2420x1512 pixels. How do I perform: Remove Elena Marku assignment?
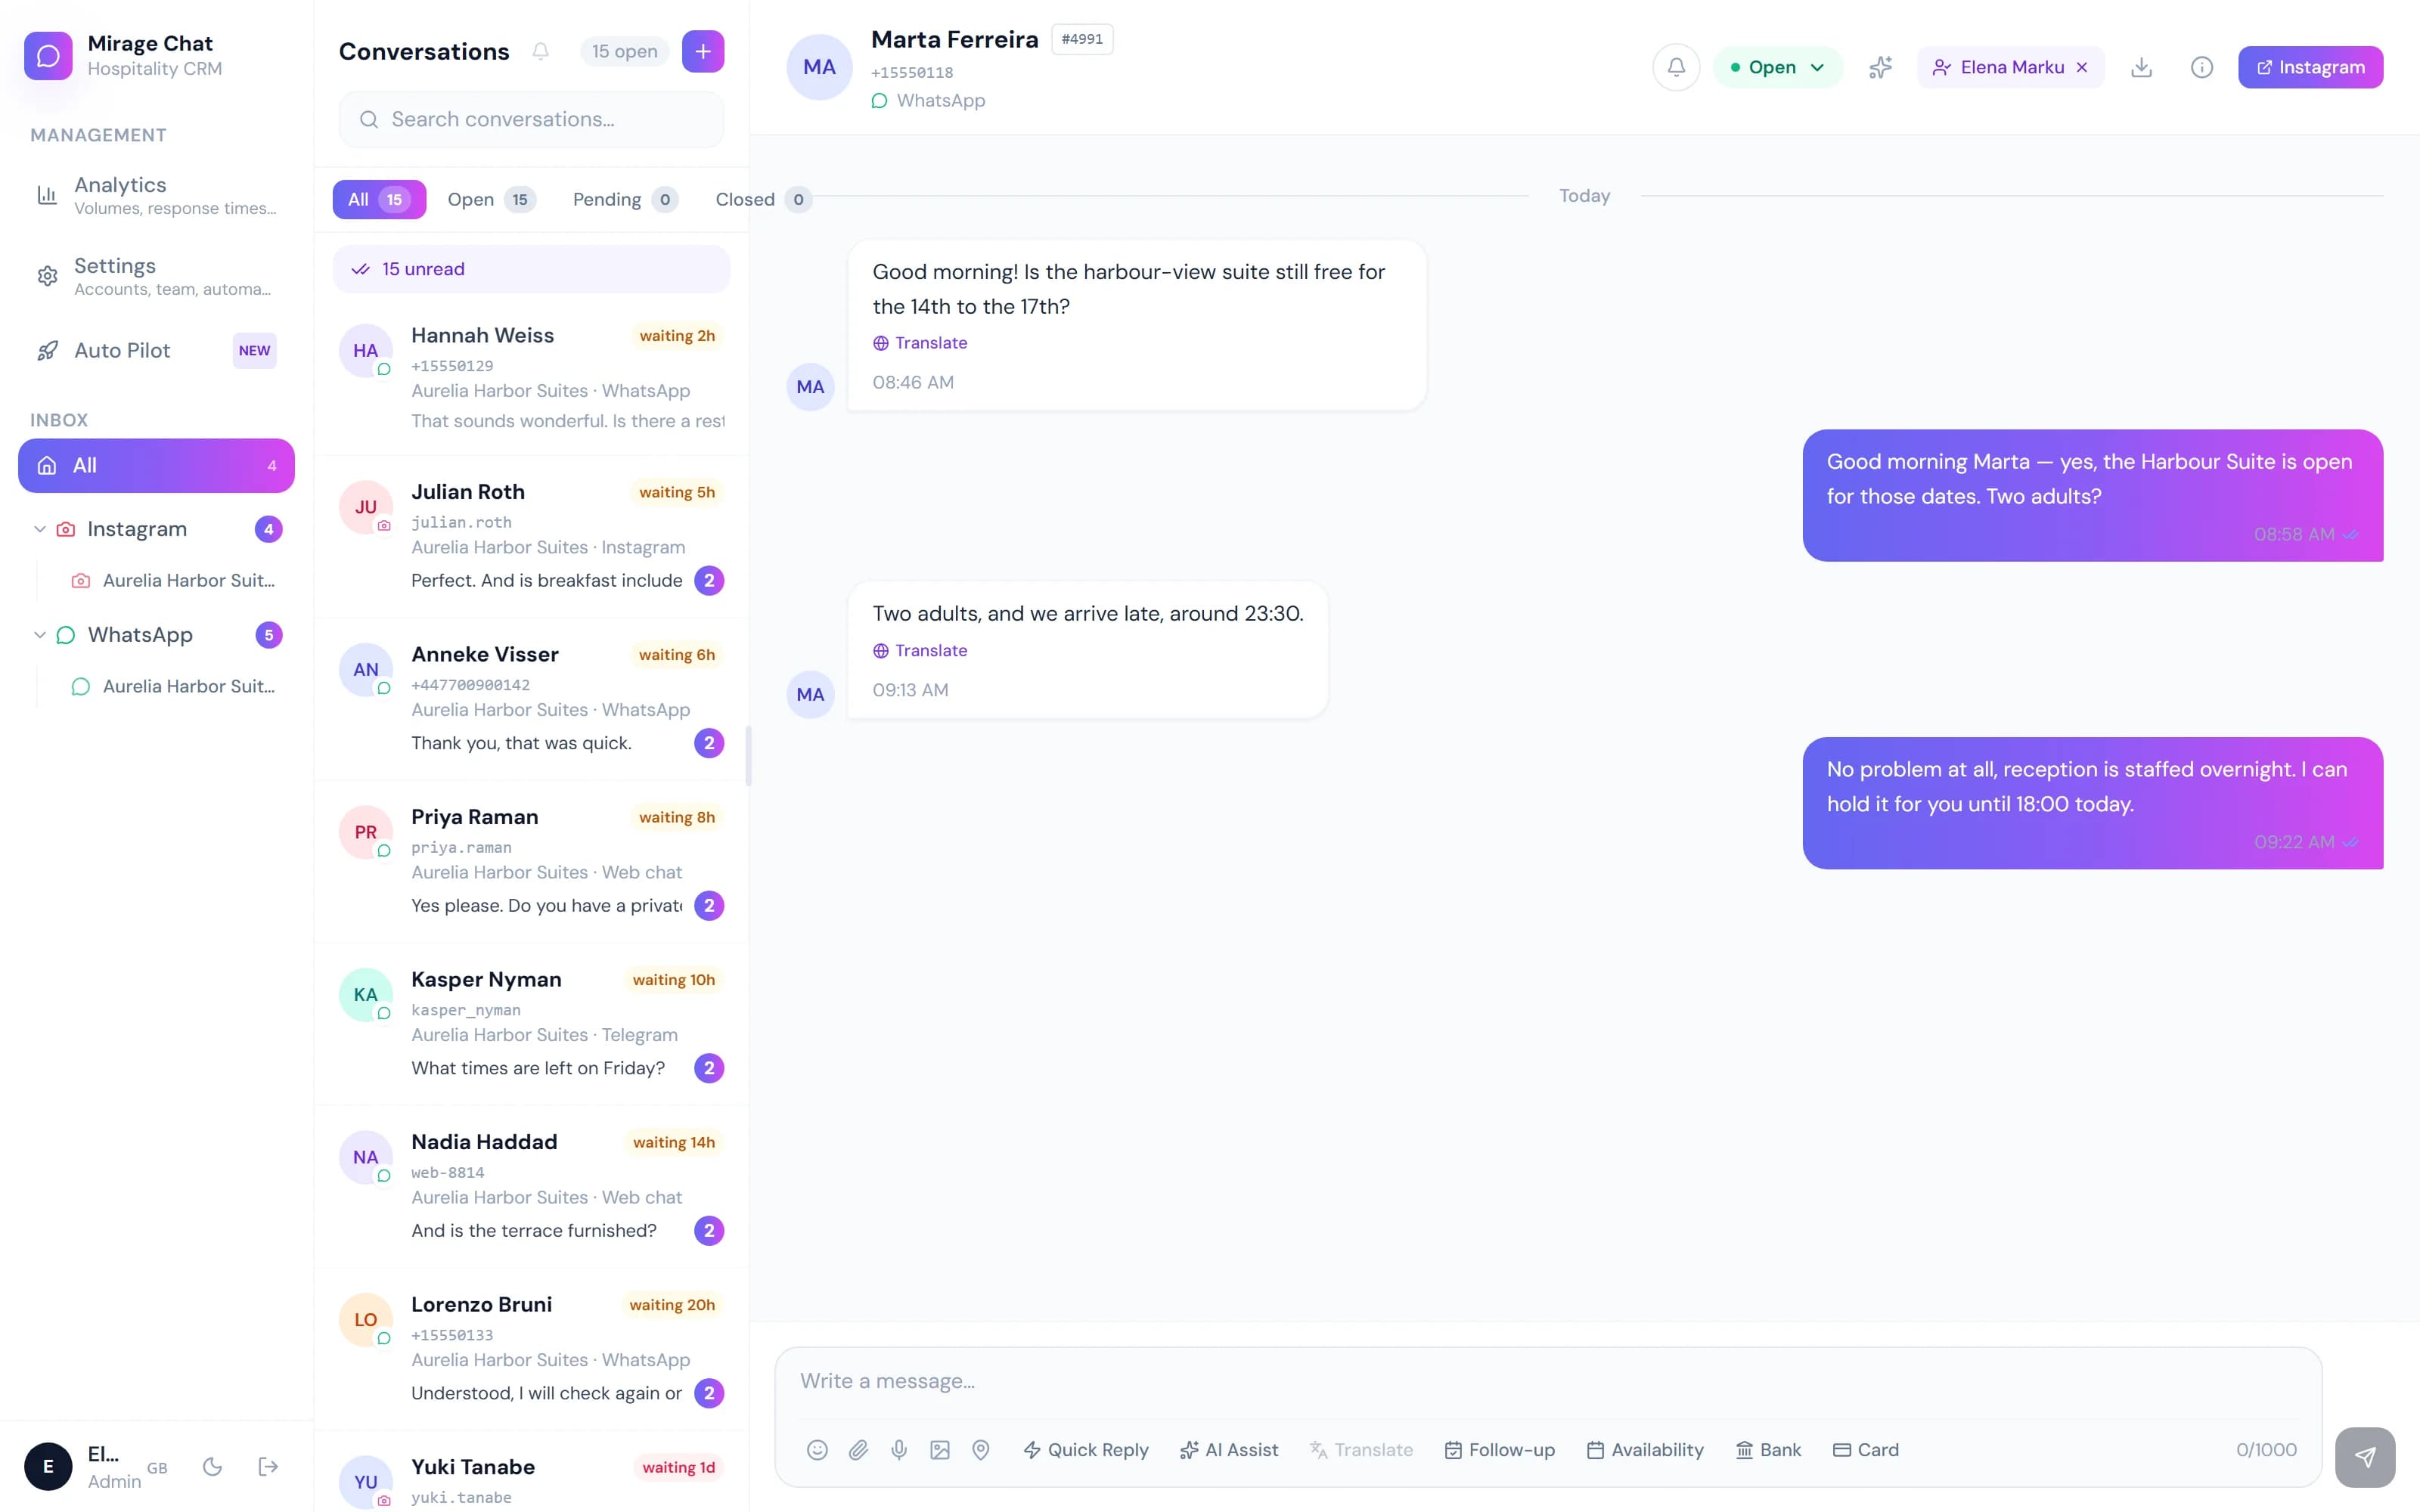tap(2082, 67)
